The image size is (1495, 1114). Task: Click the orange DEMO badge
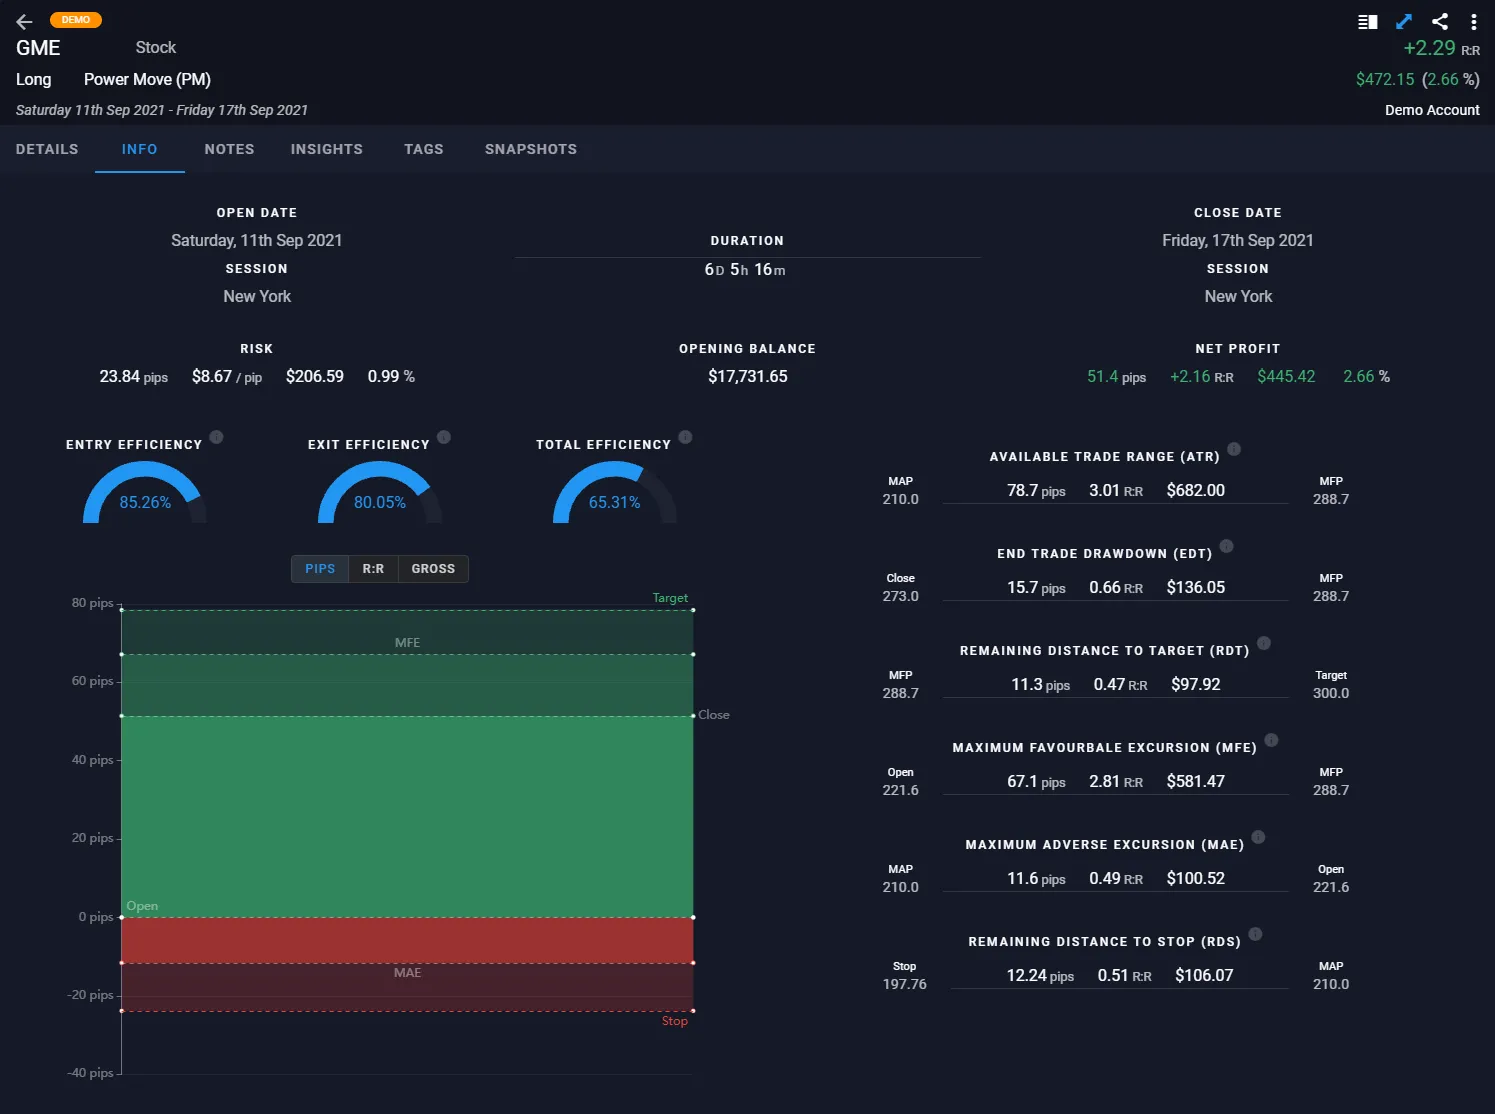(x=76, y=20)
